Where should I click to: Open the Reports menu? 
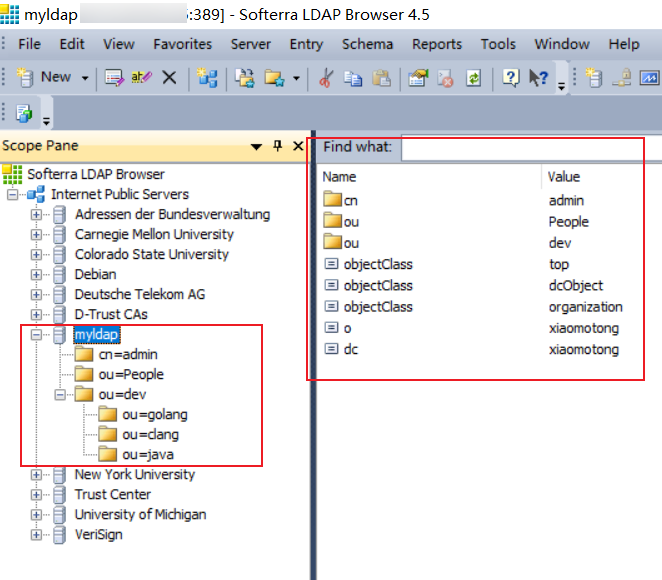(x=437, y=44)
